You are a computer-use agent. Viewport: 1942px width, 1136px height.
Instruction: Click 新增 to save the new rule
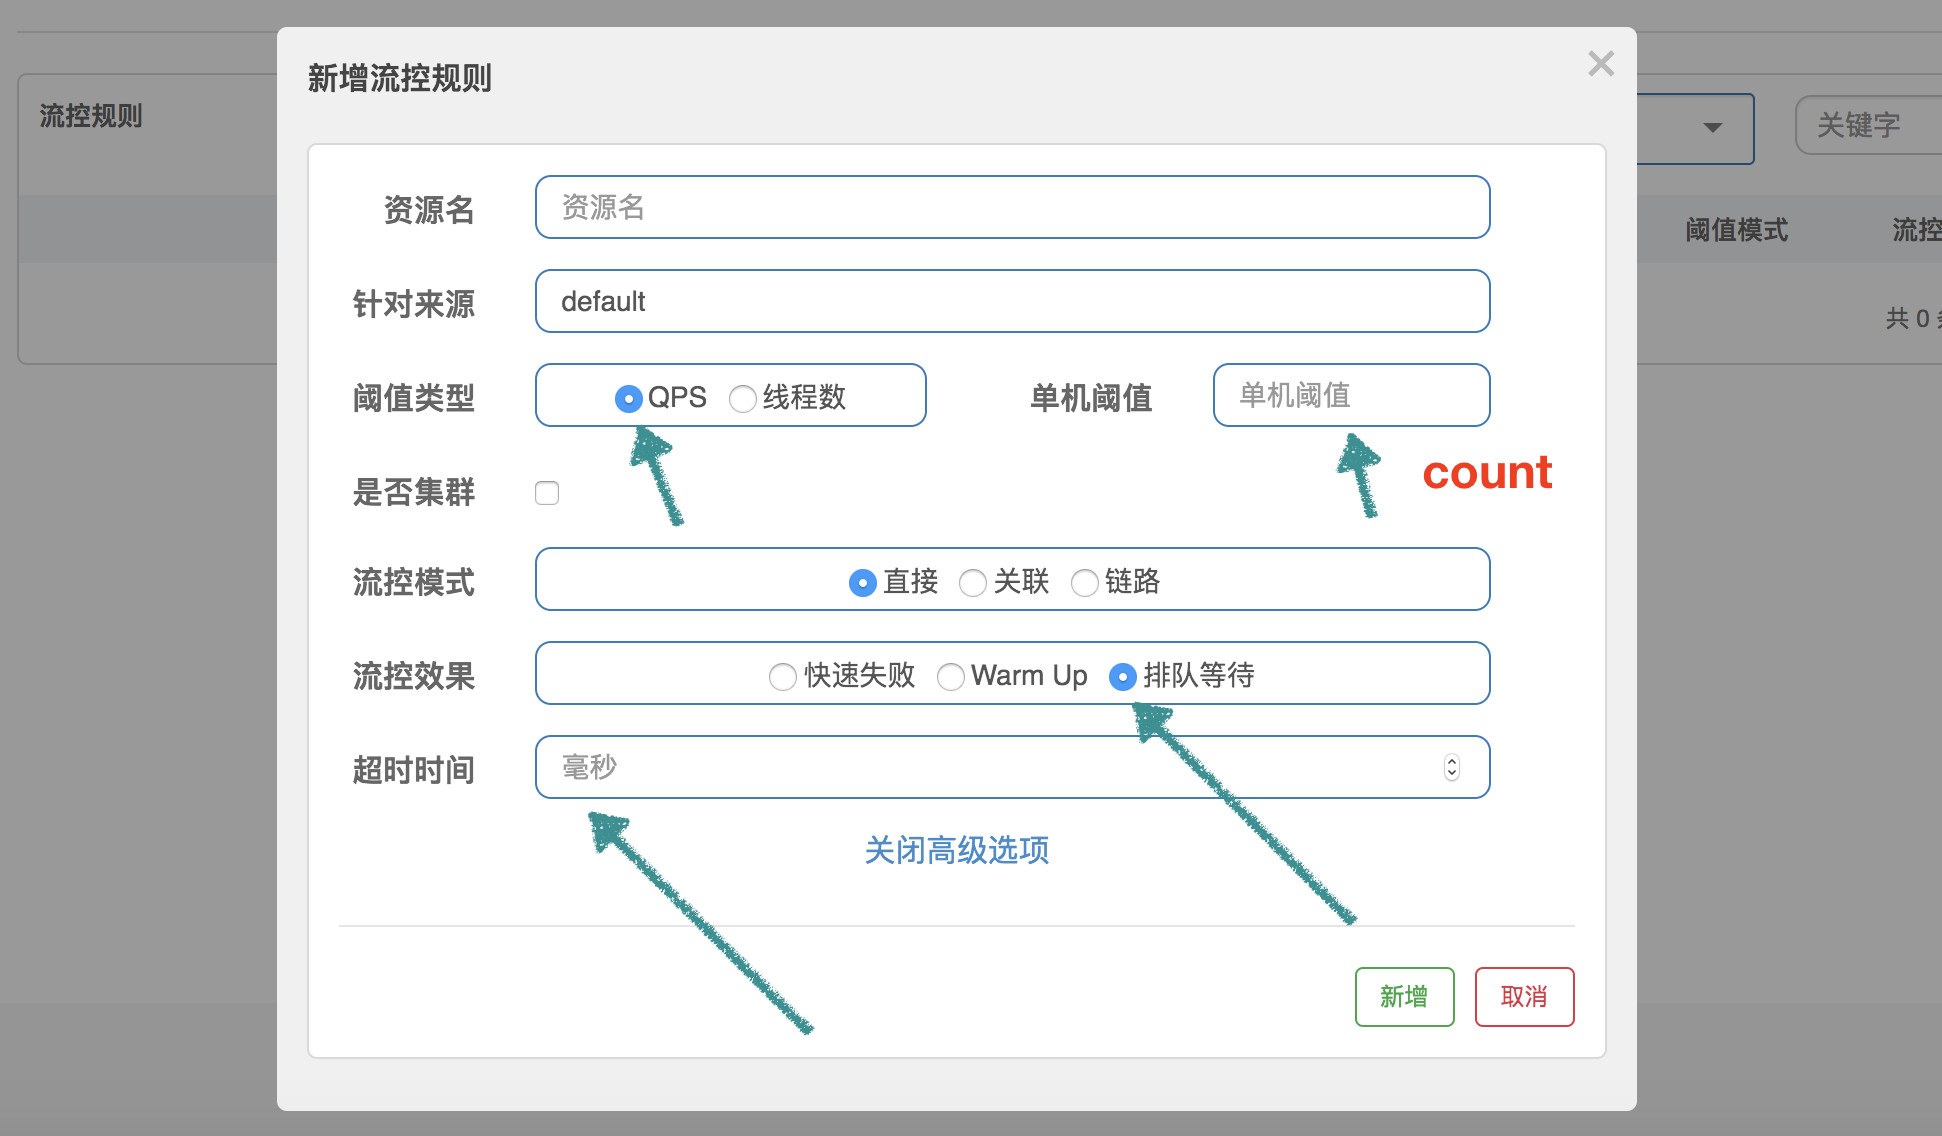(x=1402, y=998)
